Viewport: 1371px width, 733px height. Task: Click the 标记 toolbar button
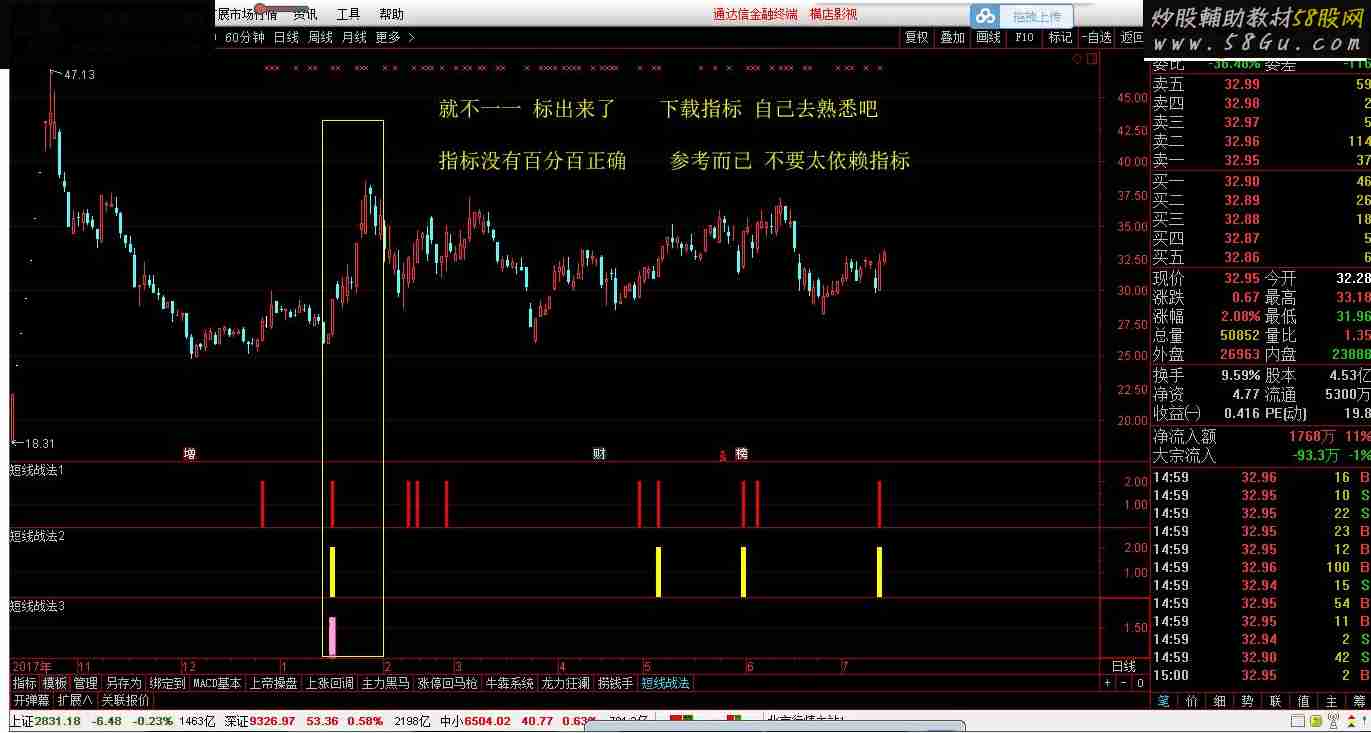tap(1060, 37)
